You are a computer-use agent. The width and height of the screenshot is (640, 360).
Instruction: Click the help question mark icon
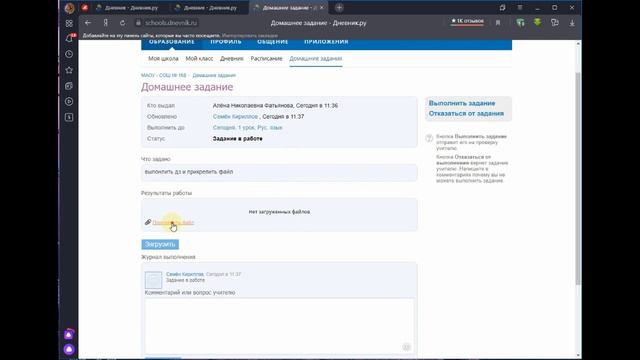tap(429, 138)
